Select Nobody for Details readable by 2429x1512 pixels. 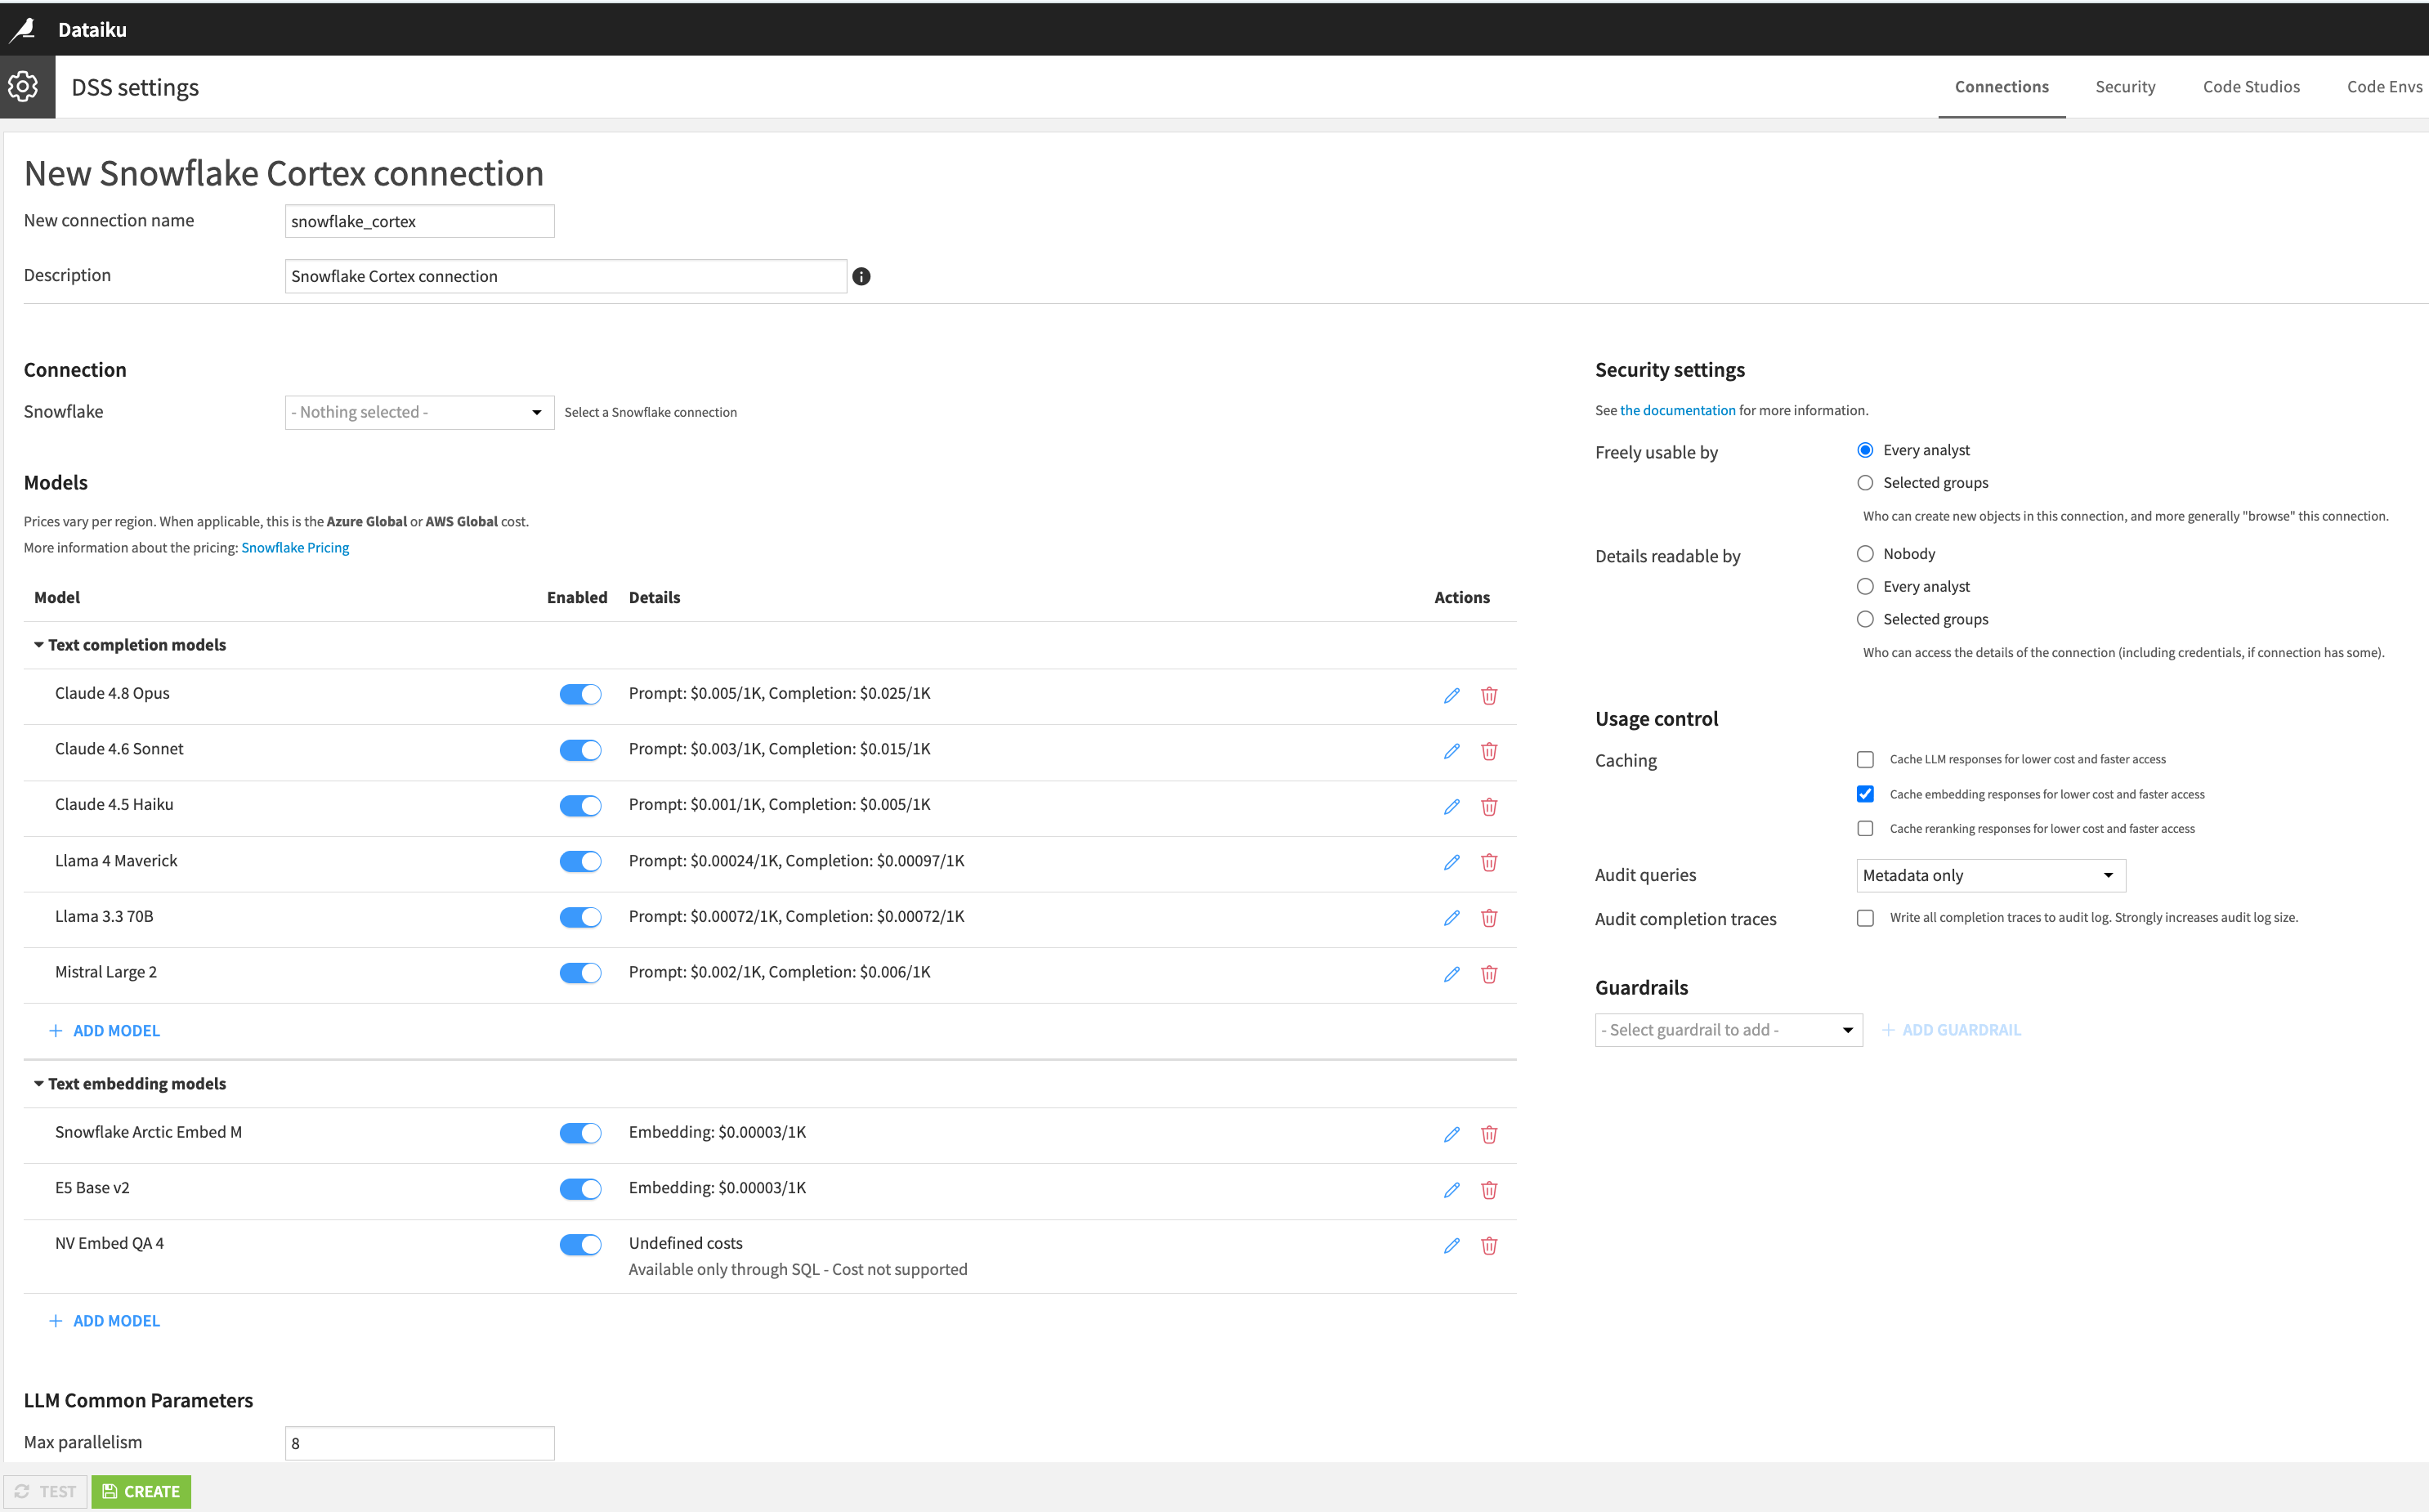[x=1865, y=555]
